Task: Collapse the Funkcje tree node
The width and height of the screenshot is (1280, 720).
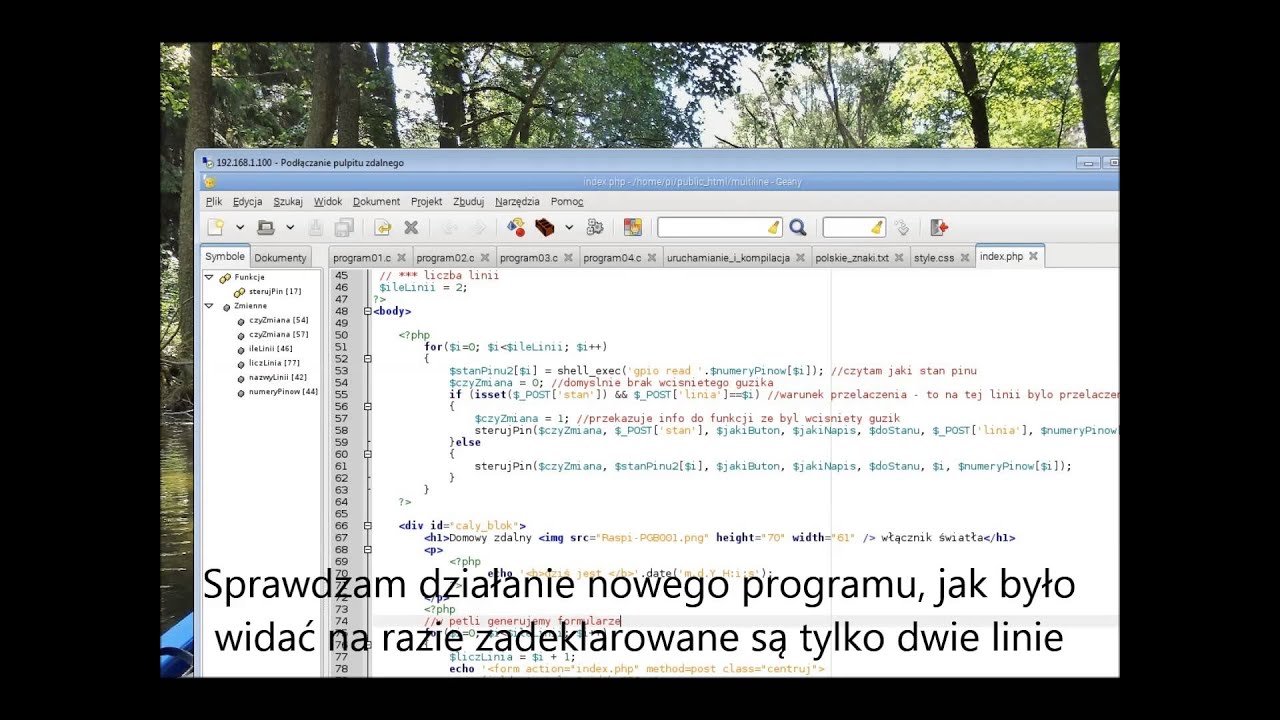Action: tap(209, 277)
